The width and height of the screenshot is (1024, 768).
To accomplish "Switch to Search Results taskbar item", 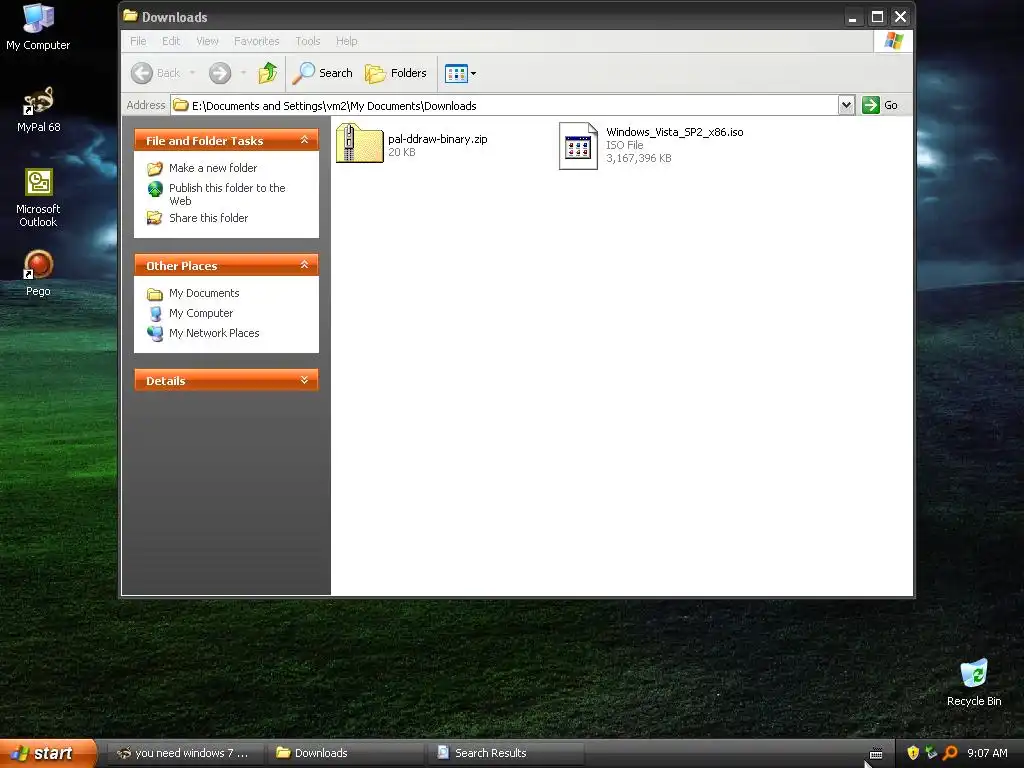I will [505, 753].
